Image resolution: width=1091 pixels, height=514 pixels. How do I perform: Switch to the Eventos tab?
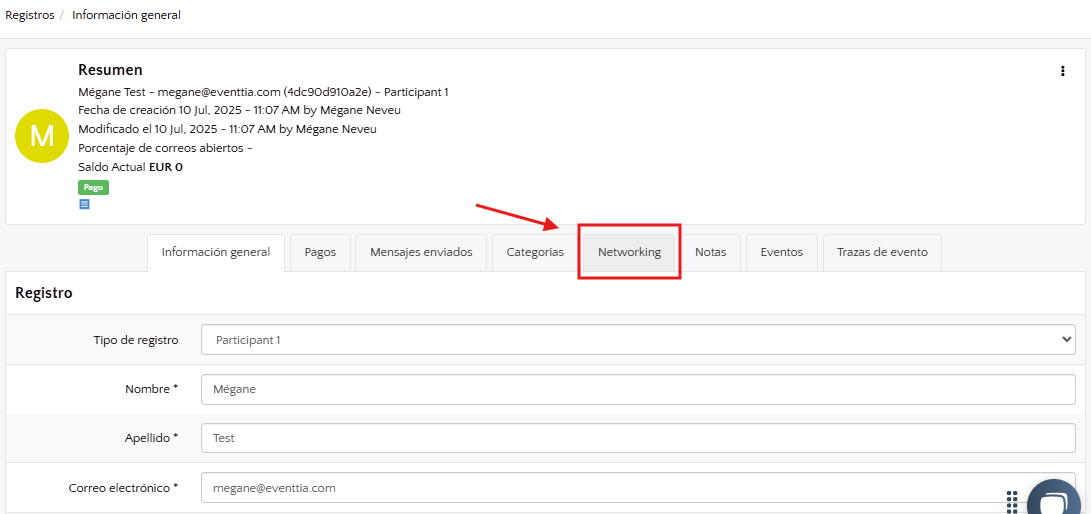(781, 252)
